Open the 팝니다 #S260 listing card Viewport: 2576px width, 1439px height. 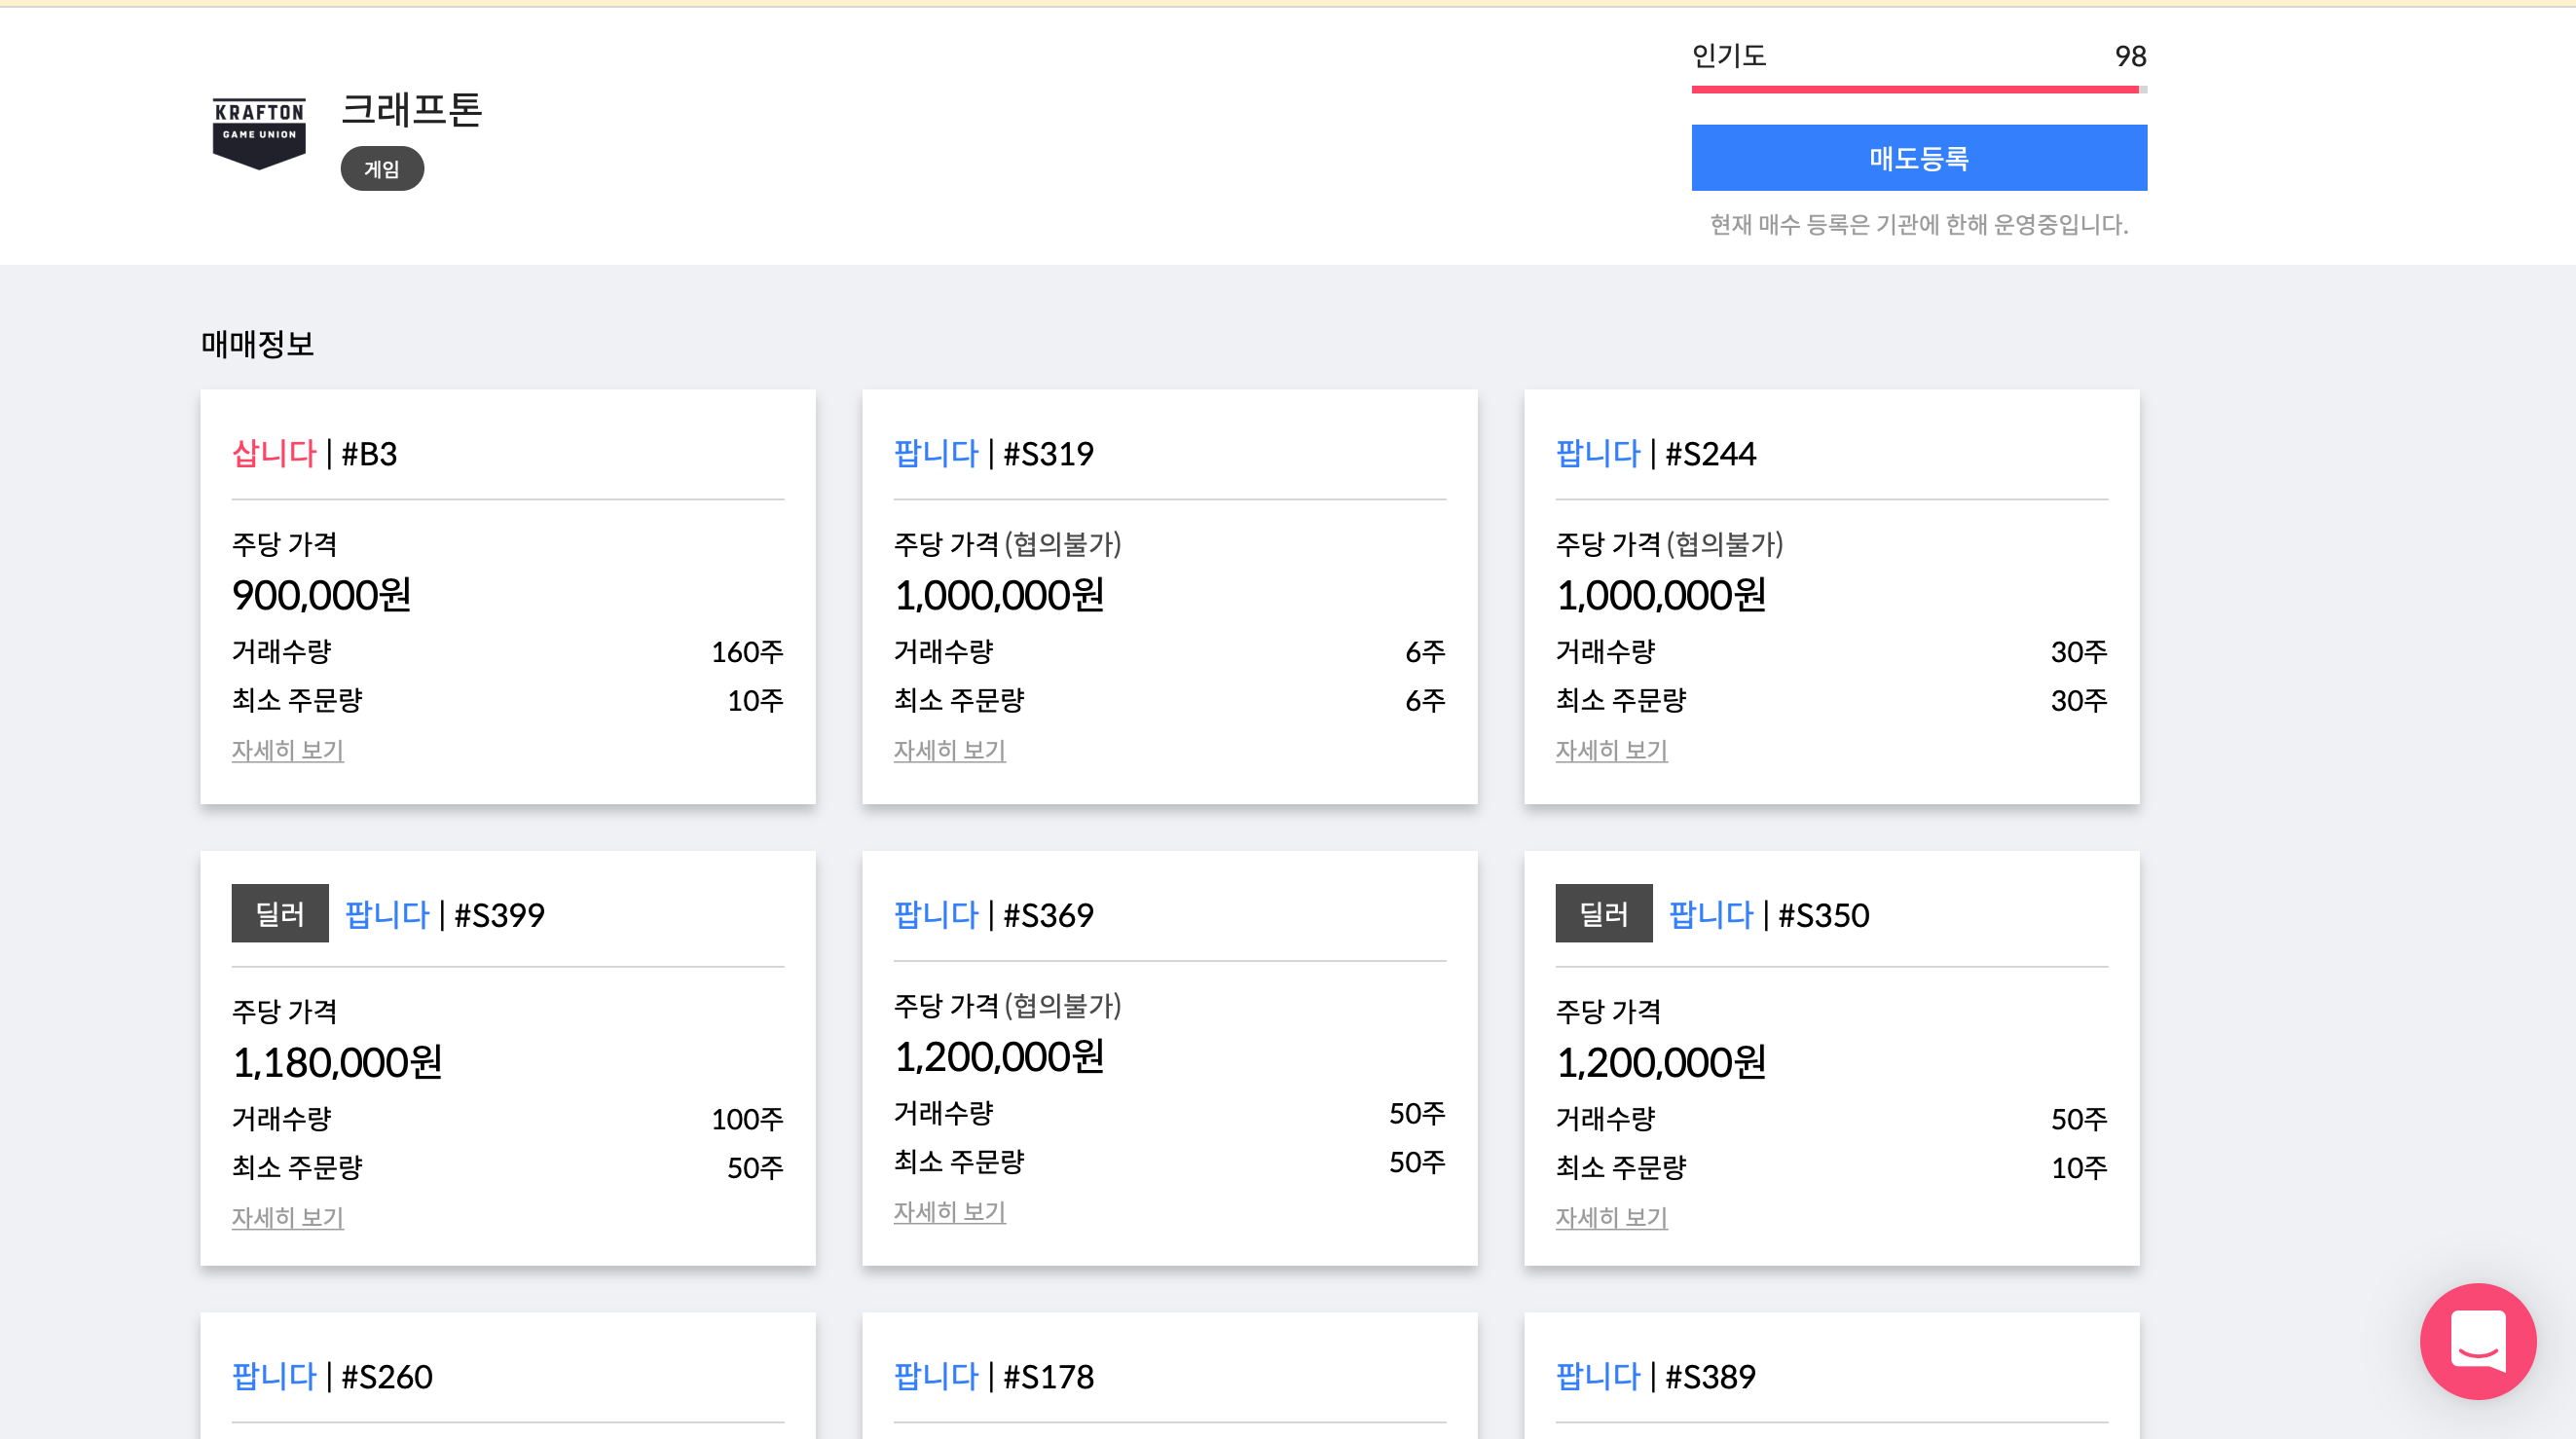click(x=332, y=1376)
